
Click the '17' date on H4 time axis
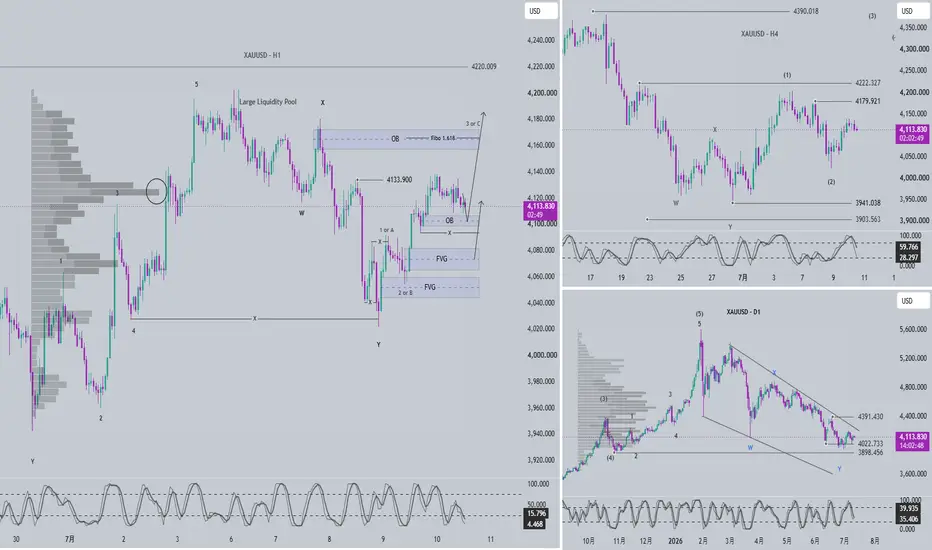[590, 278]
